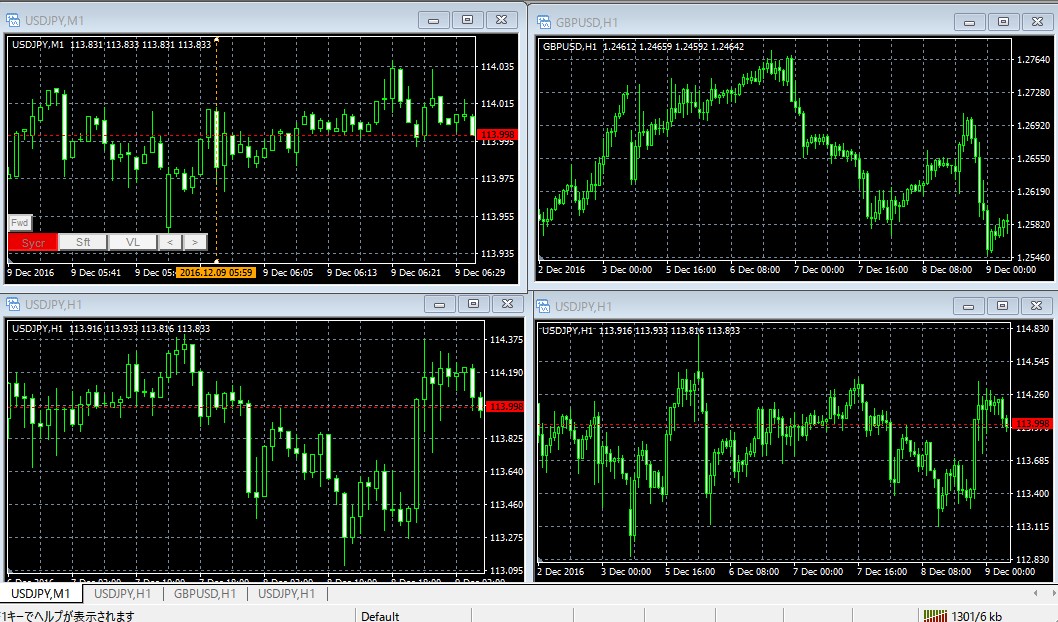1058x622 pixels.
Task: Click highlighted 2016.12.09 05:59 time label
Action: tap(216, 273)
